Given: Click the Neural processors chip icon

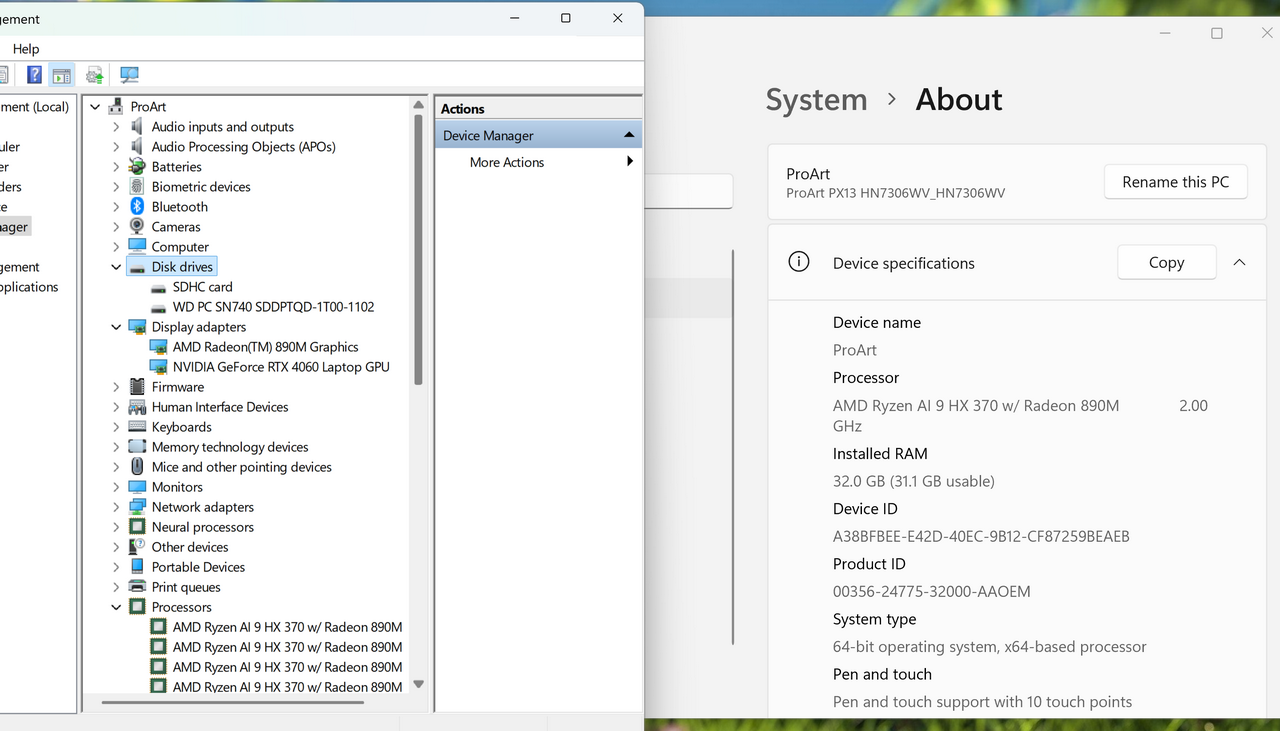Looking at the screenshot, I should (137, 527).
